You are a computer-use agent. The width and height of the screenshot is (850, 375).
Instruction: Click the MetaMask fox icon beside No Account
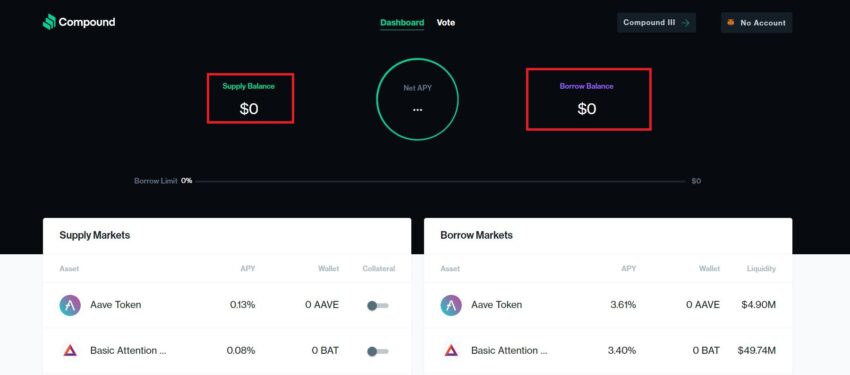[731, 23]
